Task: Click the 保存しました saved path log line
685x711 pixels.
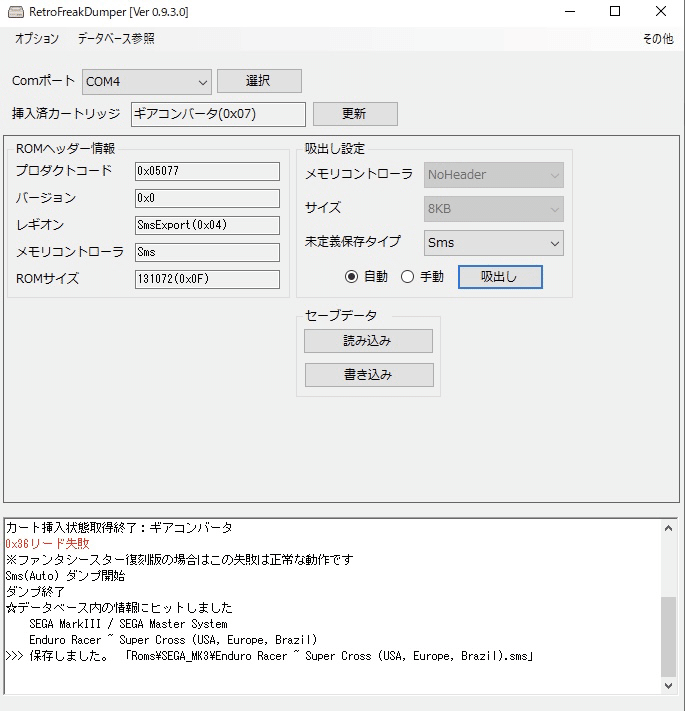Action: click(269, 656)
